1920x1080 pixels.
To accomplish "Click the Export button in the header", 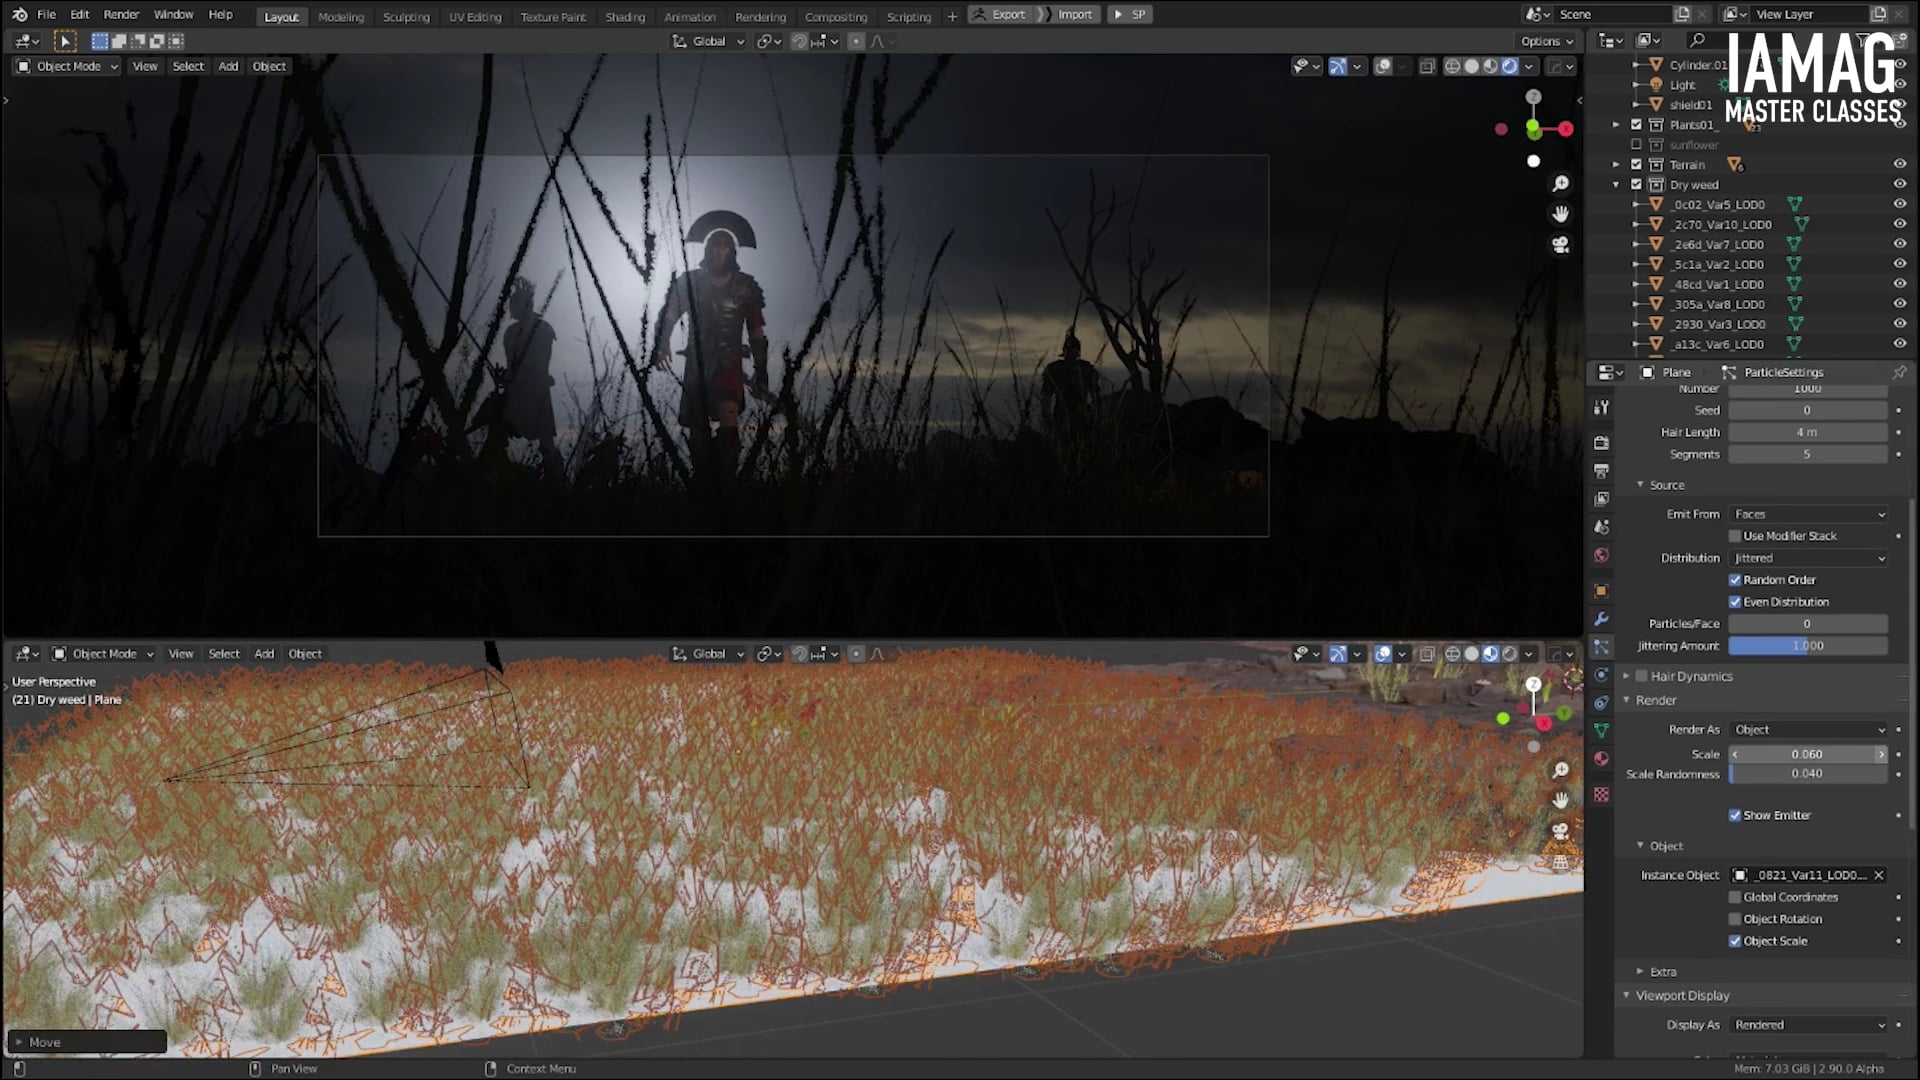I will (1008, 14).
